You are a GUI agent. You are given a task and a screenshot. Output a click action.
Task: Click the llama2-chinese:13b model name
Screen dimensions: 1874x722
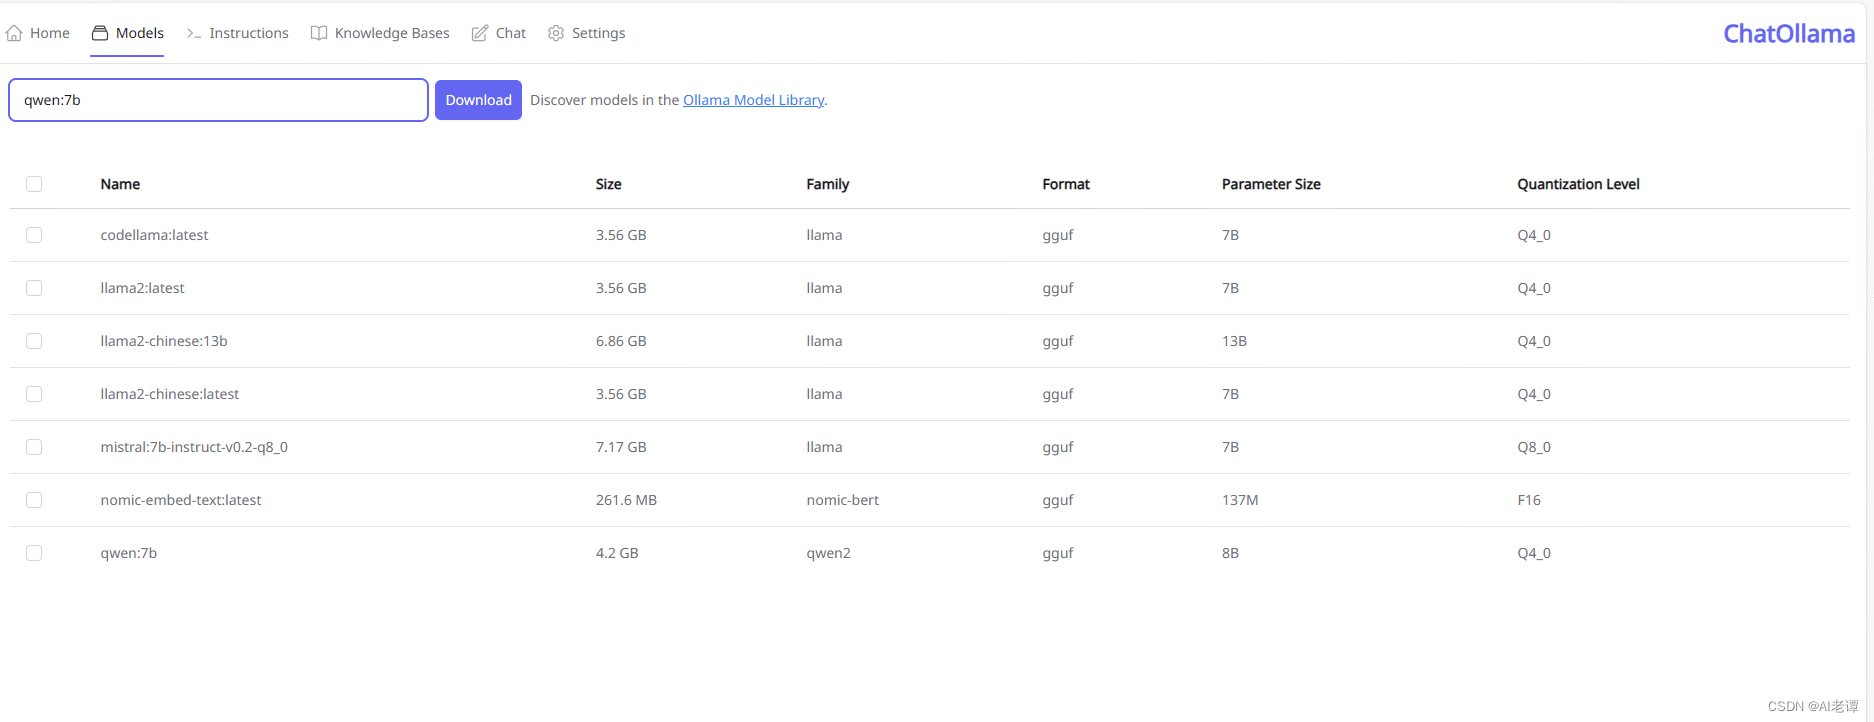point(164,341)
